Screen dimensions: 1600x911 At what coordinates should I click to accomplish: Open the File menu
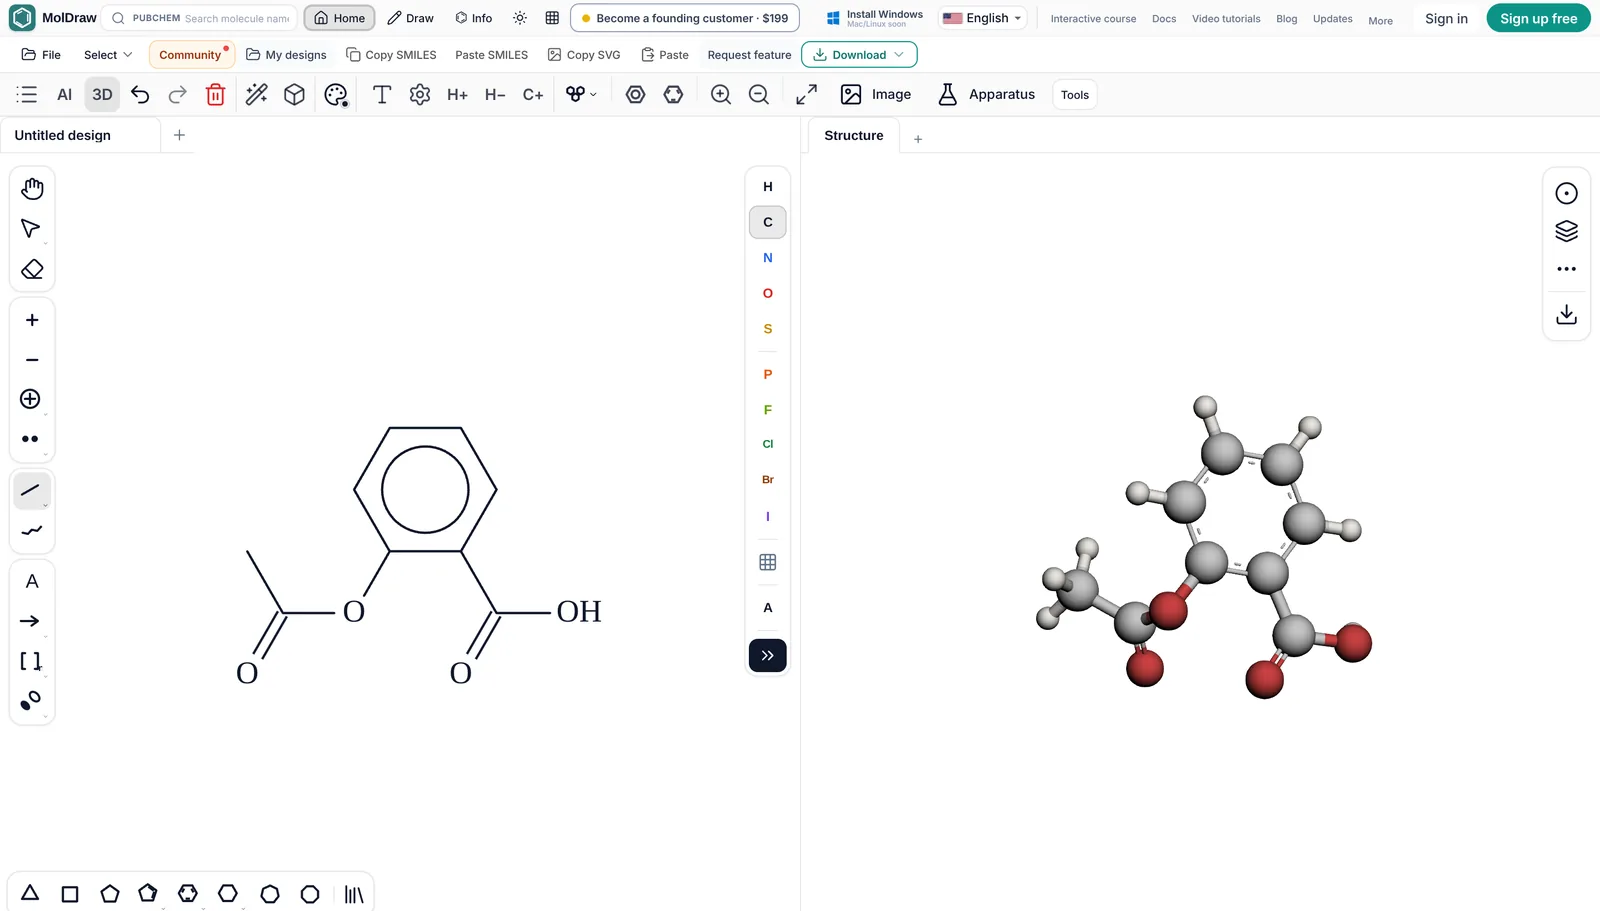tap(41, 55)
